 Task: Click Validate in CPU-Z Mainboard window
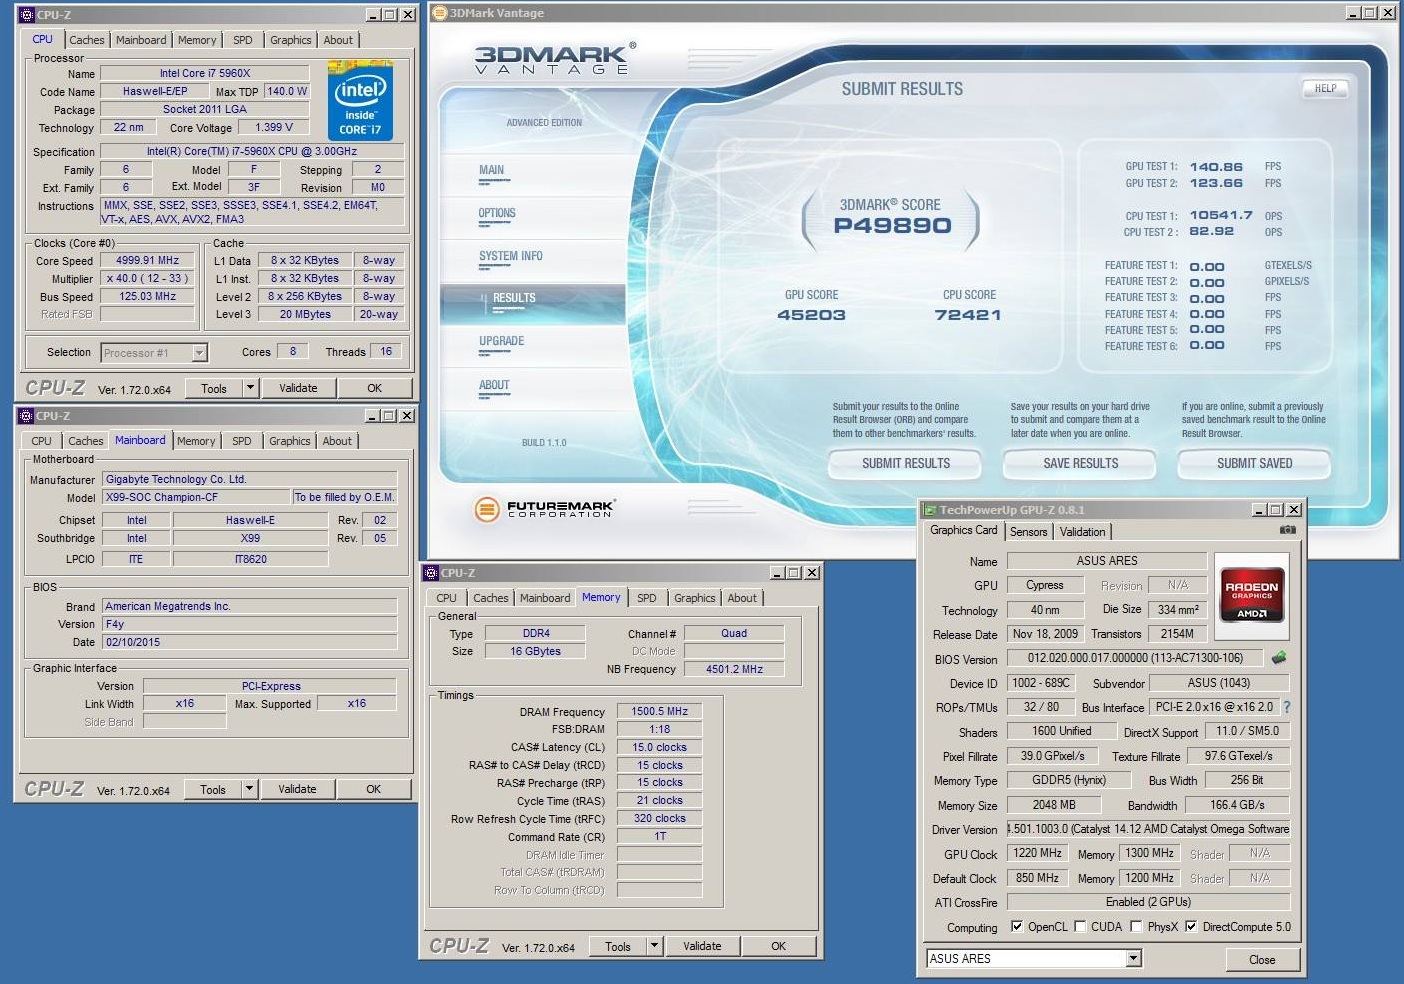[297, 789]
